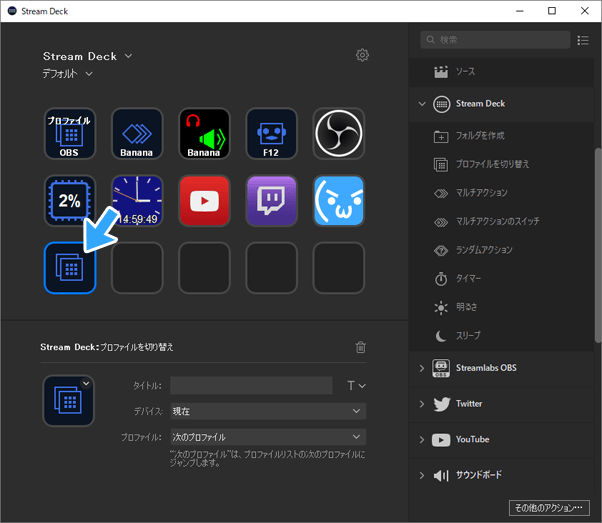The width and height of the screenshot is (602, 523).
Task: Choose プロファイルを切り替え action
Action: click(501, 164)
